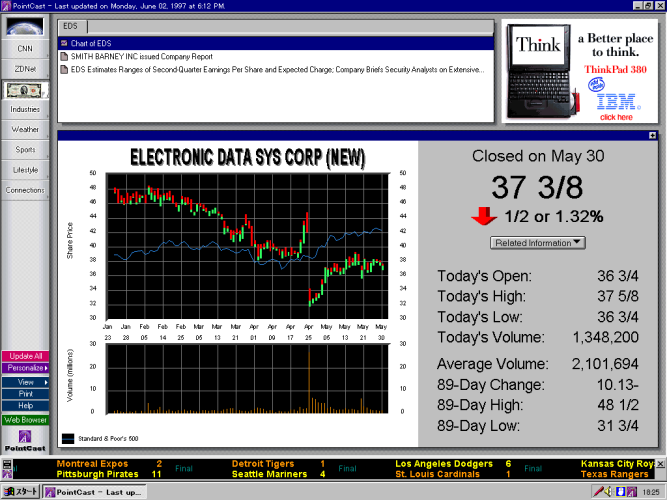Open the Weather channel
667x500 pixels.
coord(25,129)
